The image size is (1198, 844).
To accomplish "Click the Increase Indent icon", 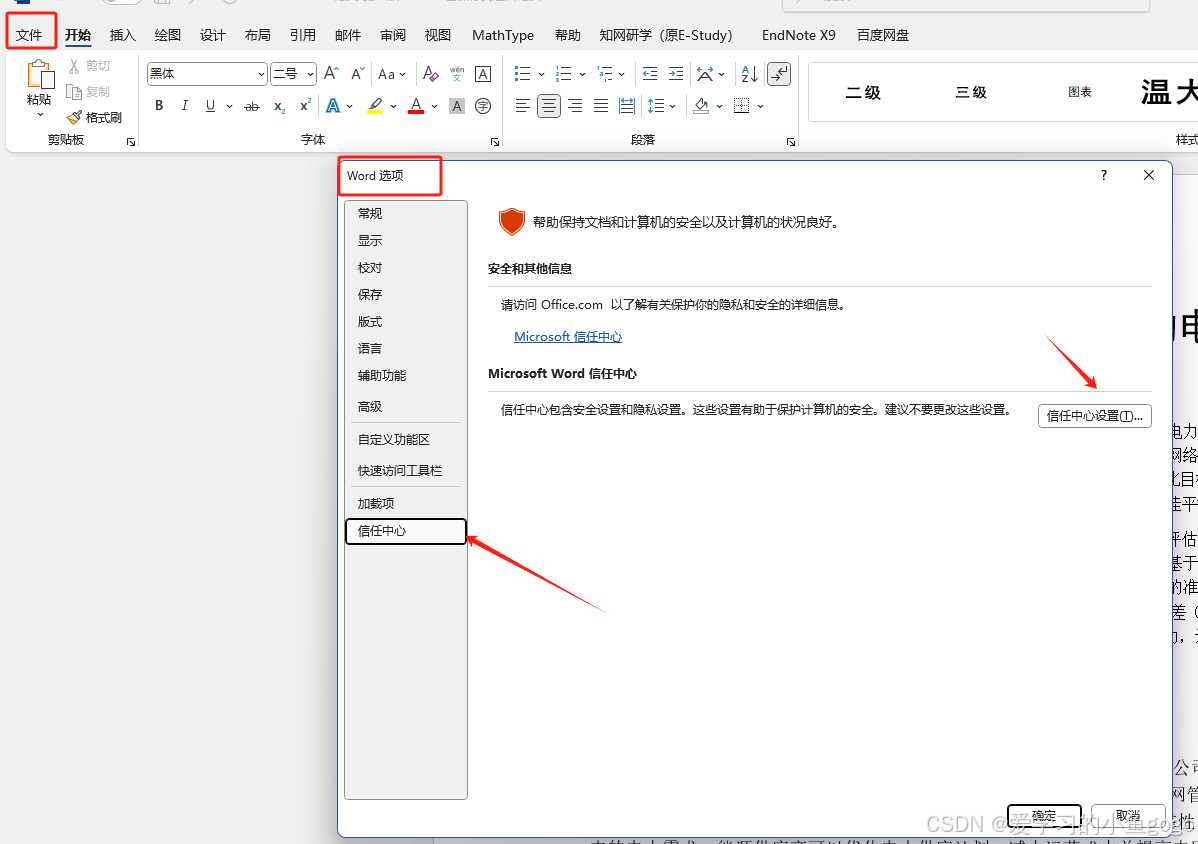I will pos(676,73).
